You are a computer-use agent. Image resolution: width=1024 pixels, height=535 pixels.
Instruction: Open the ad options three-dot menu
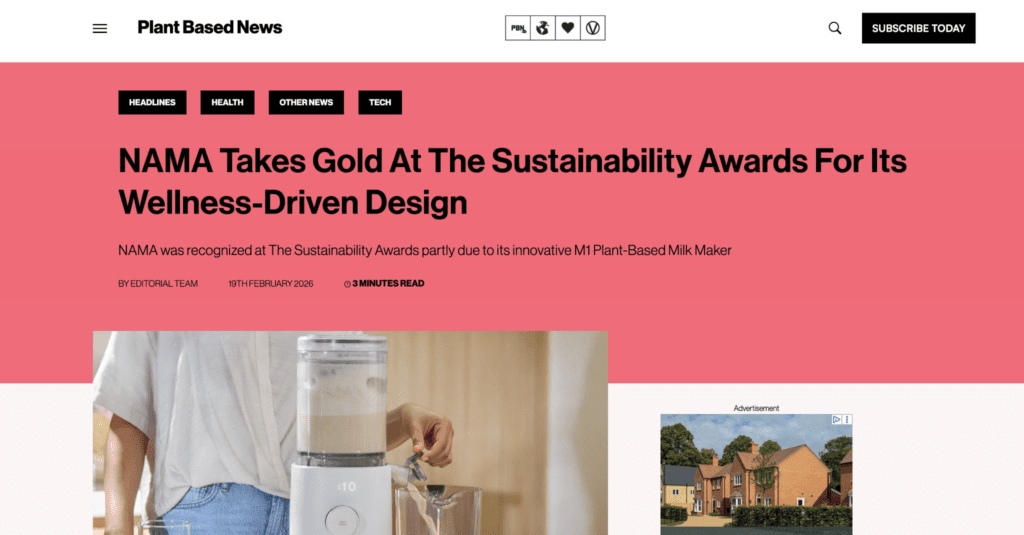point(847,419)
